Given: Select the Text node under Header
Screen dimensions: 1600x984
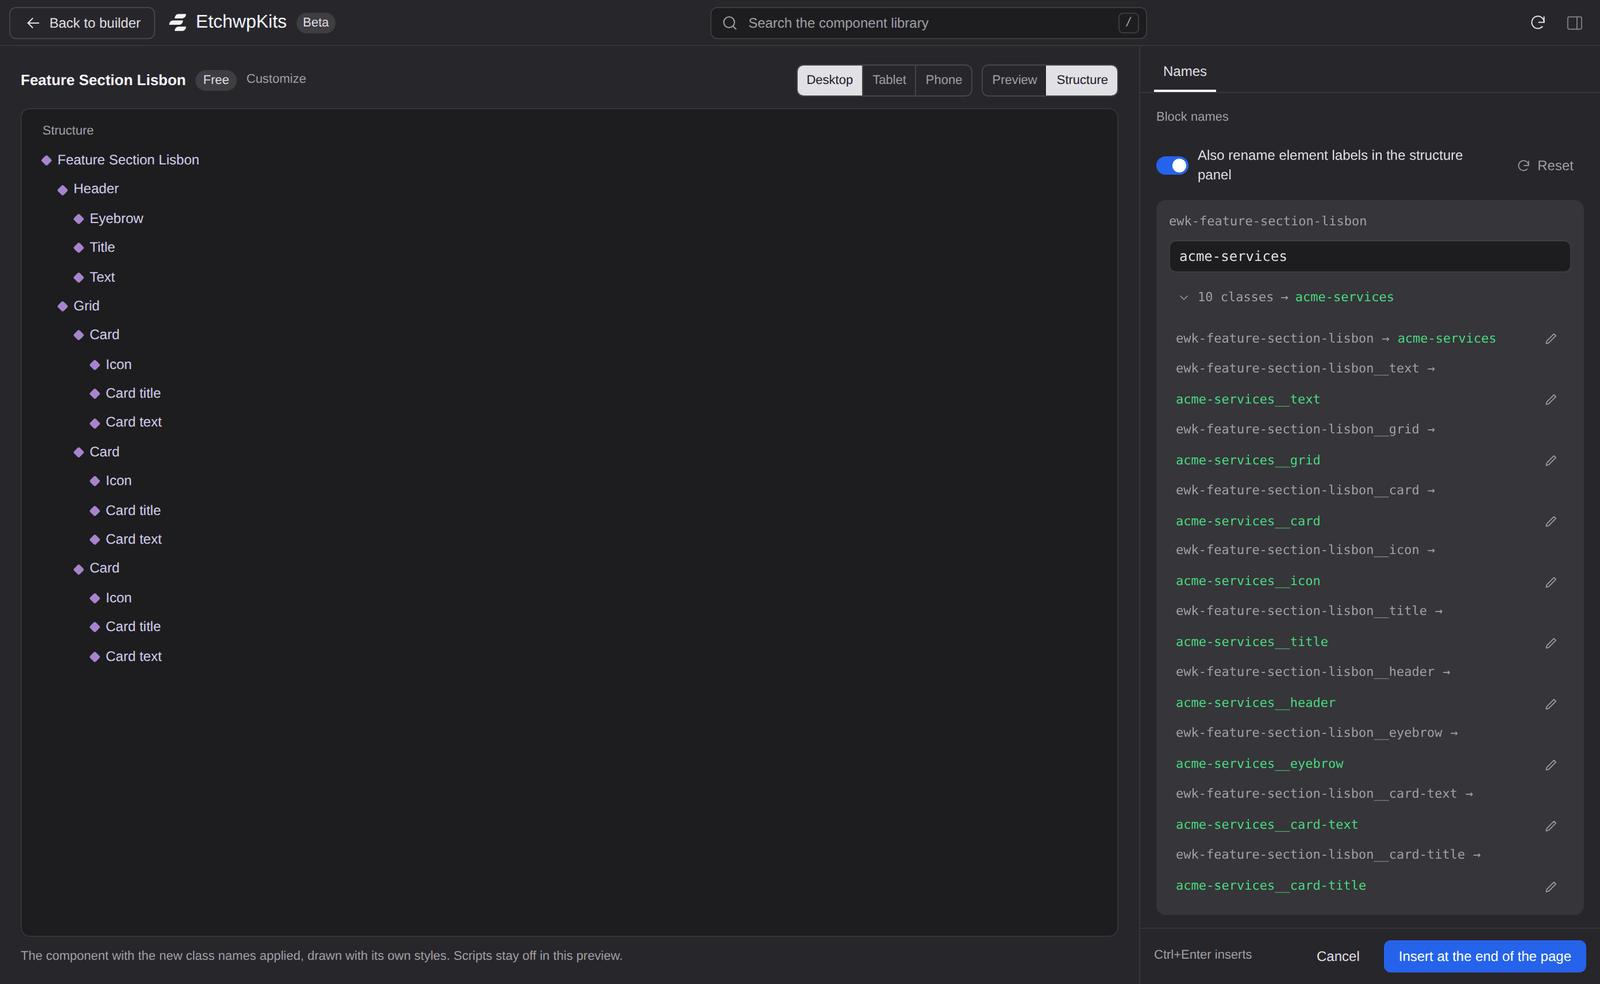Looking at the screenshot, I should point(94,277).
